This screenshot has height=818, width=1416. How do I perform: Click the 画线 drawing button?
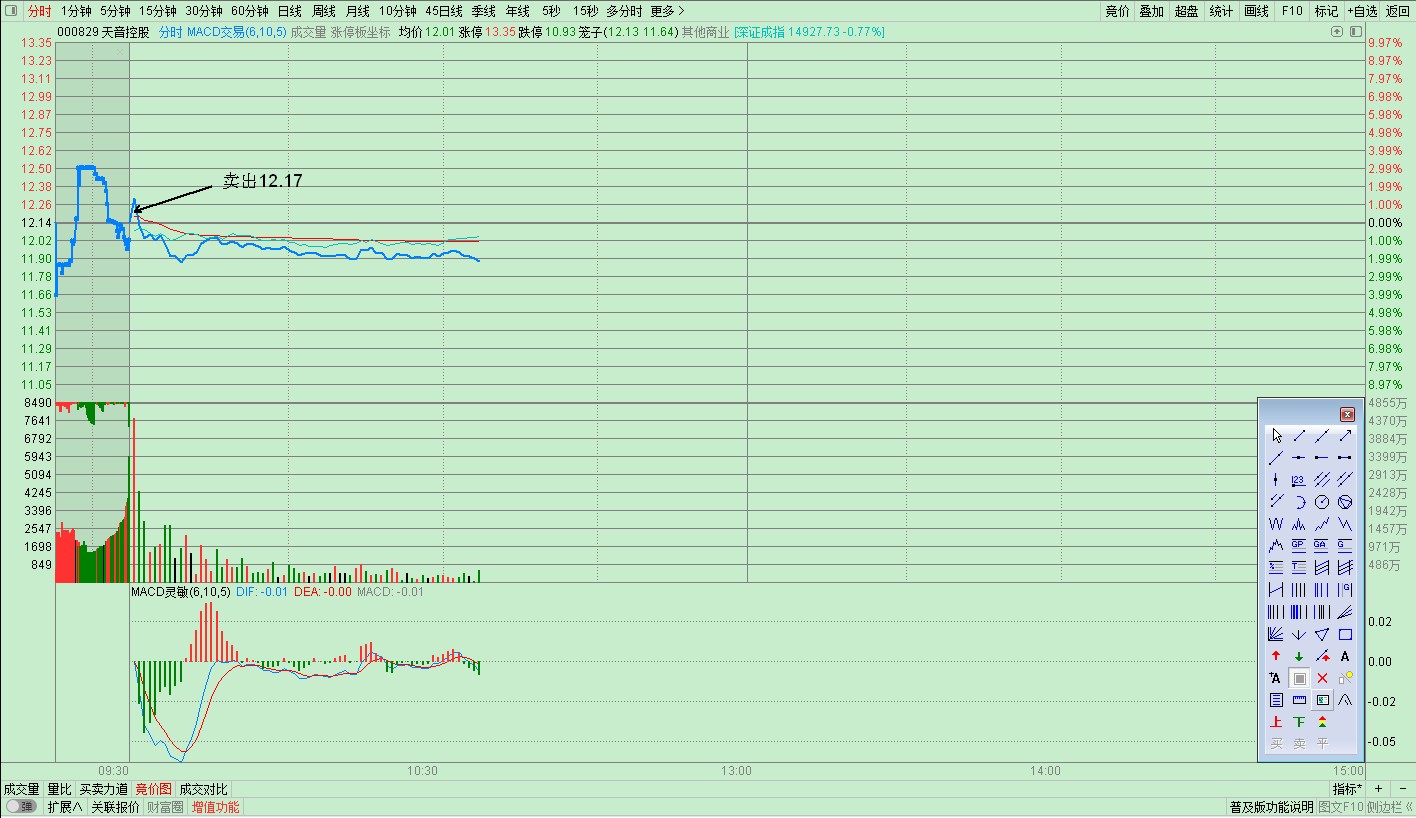[x=1257, y=11]
